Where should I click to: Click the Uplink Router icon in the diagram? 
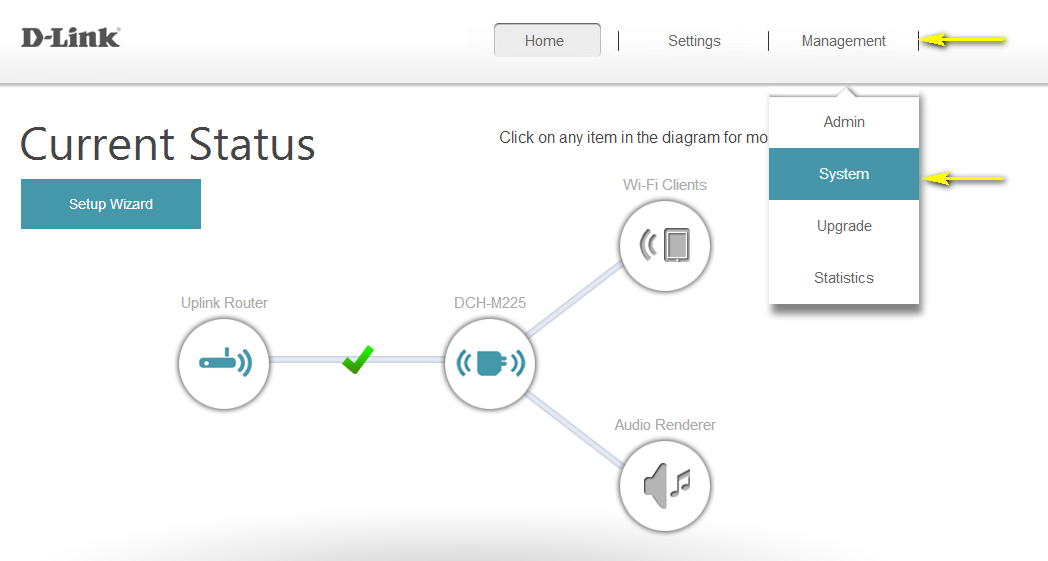224,361
